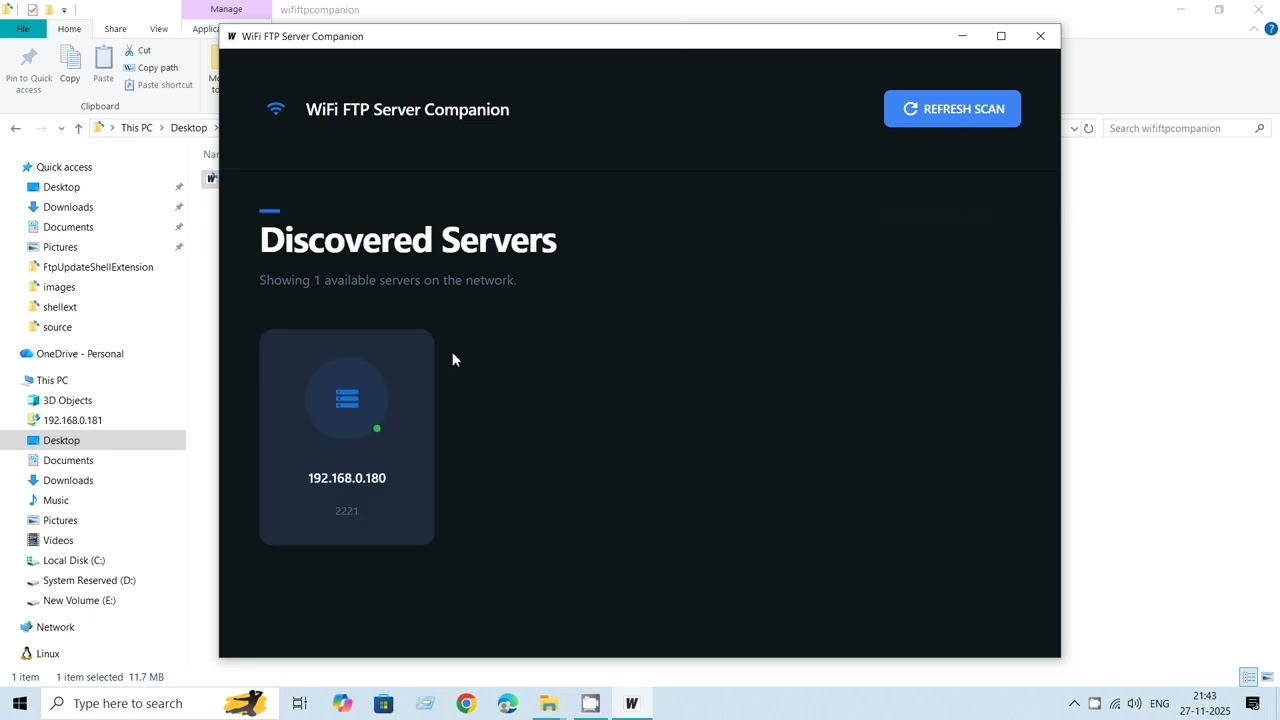The image size is (1280, 720).
Task: Open the volume speaker tray icon
Action: tap(1134, 703)
